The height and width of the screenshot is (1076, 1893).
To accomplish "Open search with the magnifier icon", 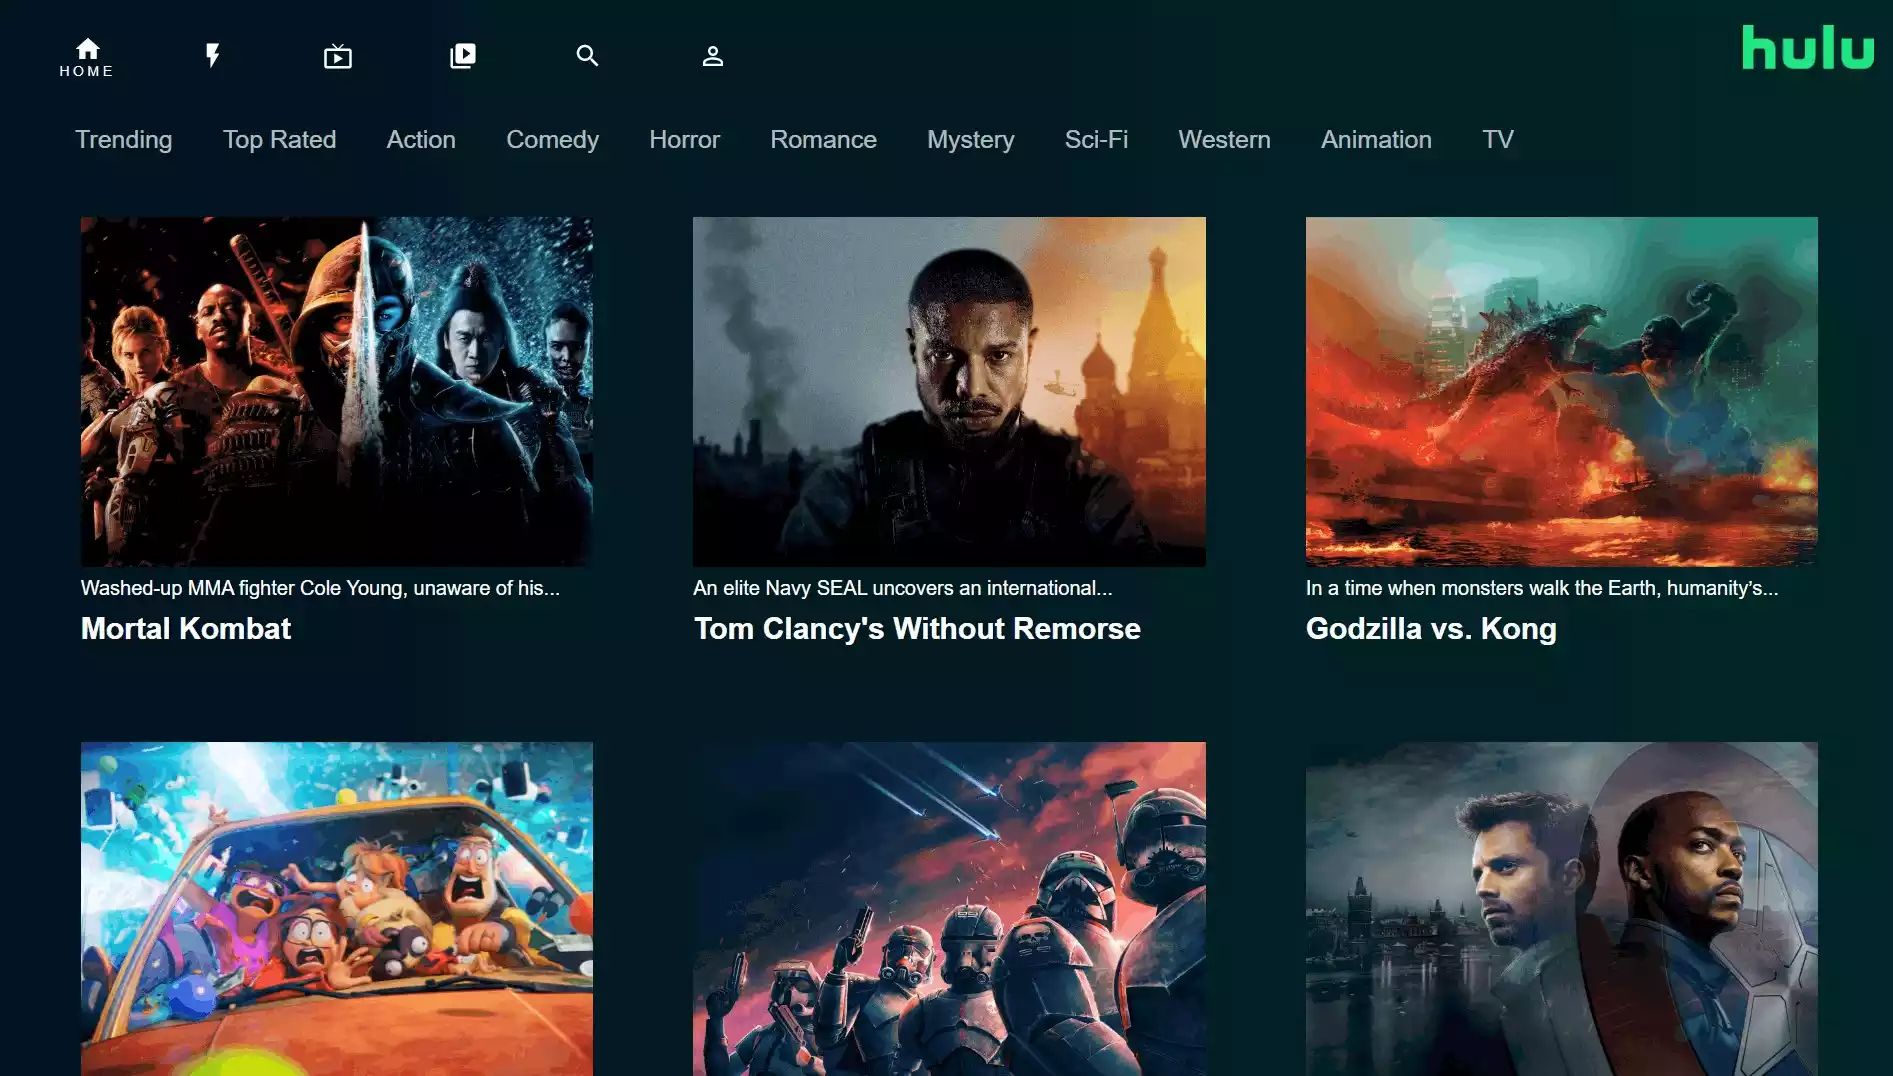I will [587, 56].
